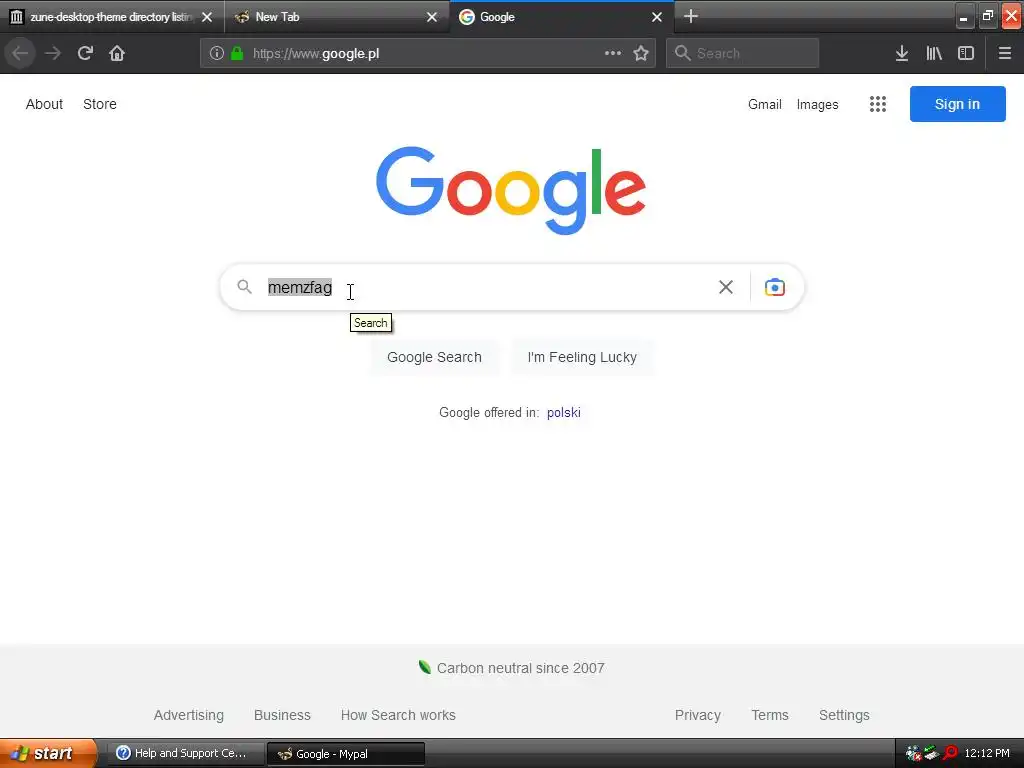Image resolution: width=1024 pixels, height=768 pixels.
Task: Go back with the browser back arrow
Action: [20, 54]
